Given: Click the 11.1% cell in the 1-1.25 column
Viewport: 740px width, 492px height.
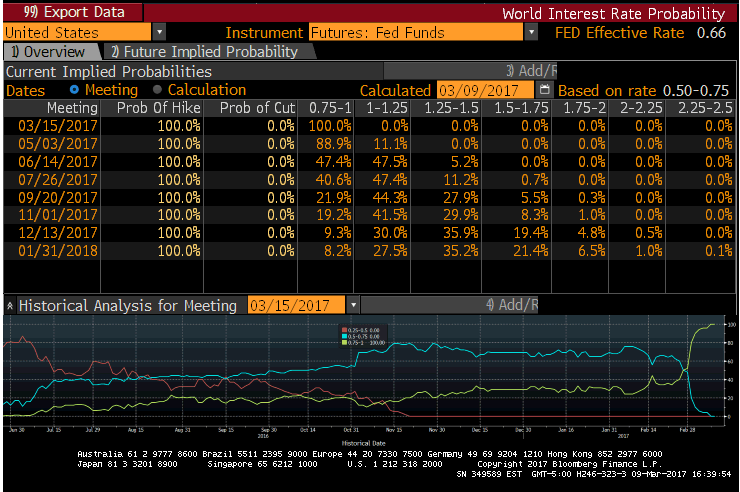Looking at the screenshot, I should coord(390,144).
